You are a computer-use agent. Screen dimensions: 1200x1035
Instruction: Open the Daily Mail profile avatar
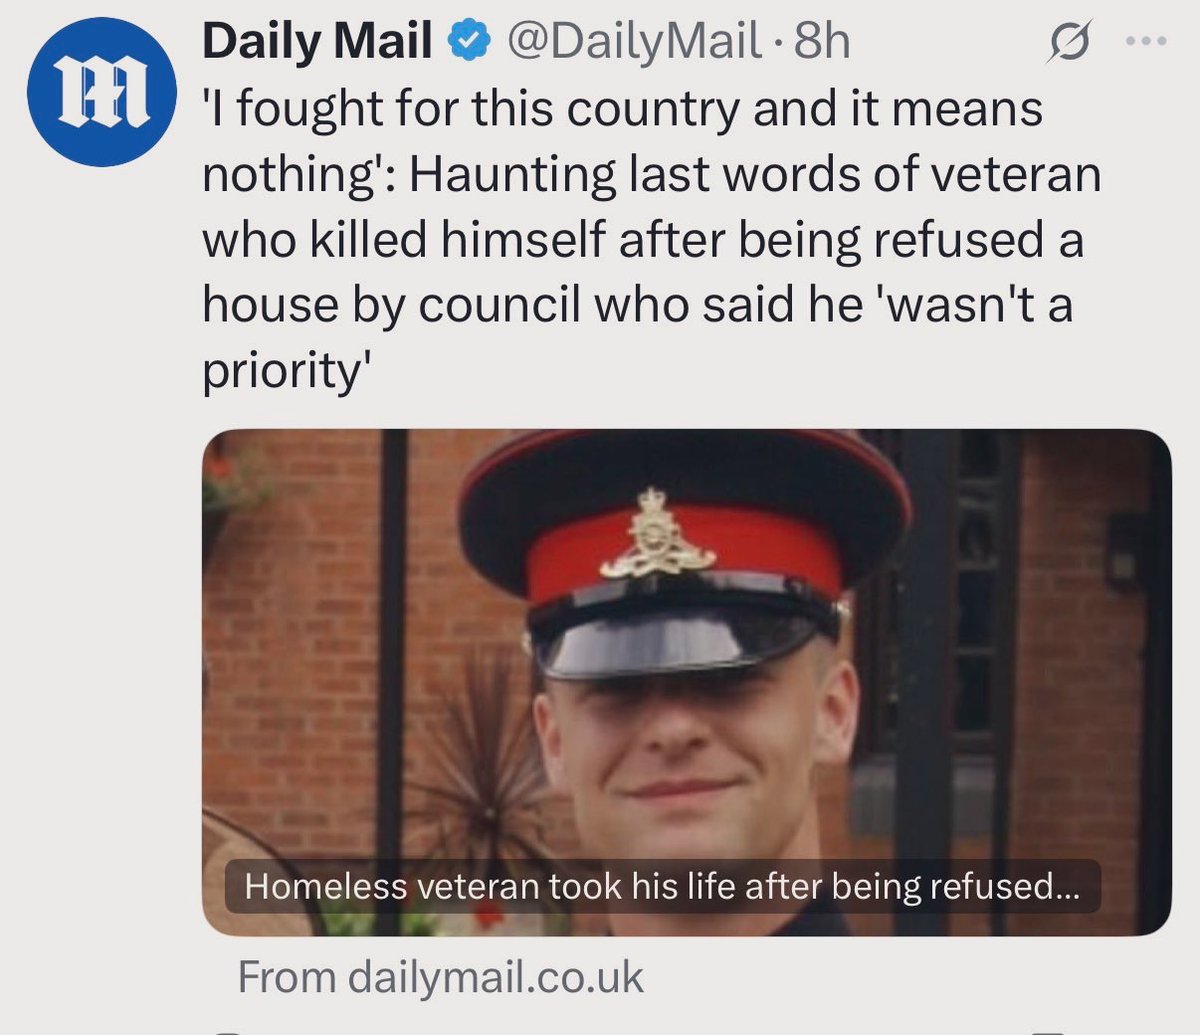(x=101, y=90)
